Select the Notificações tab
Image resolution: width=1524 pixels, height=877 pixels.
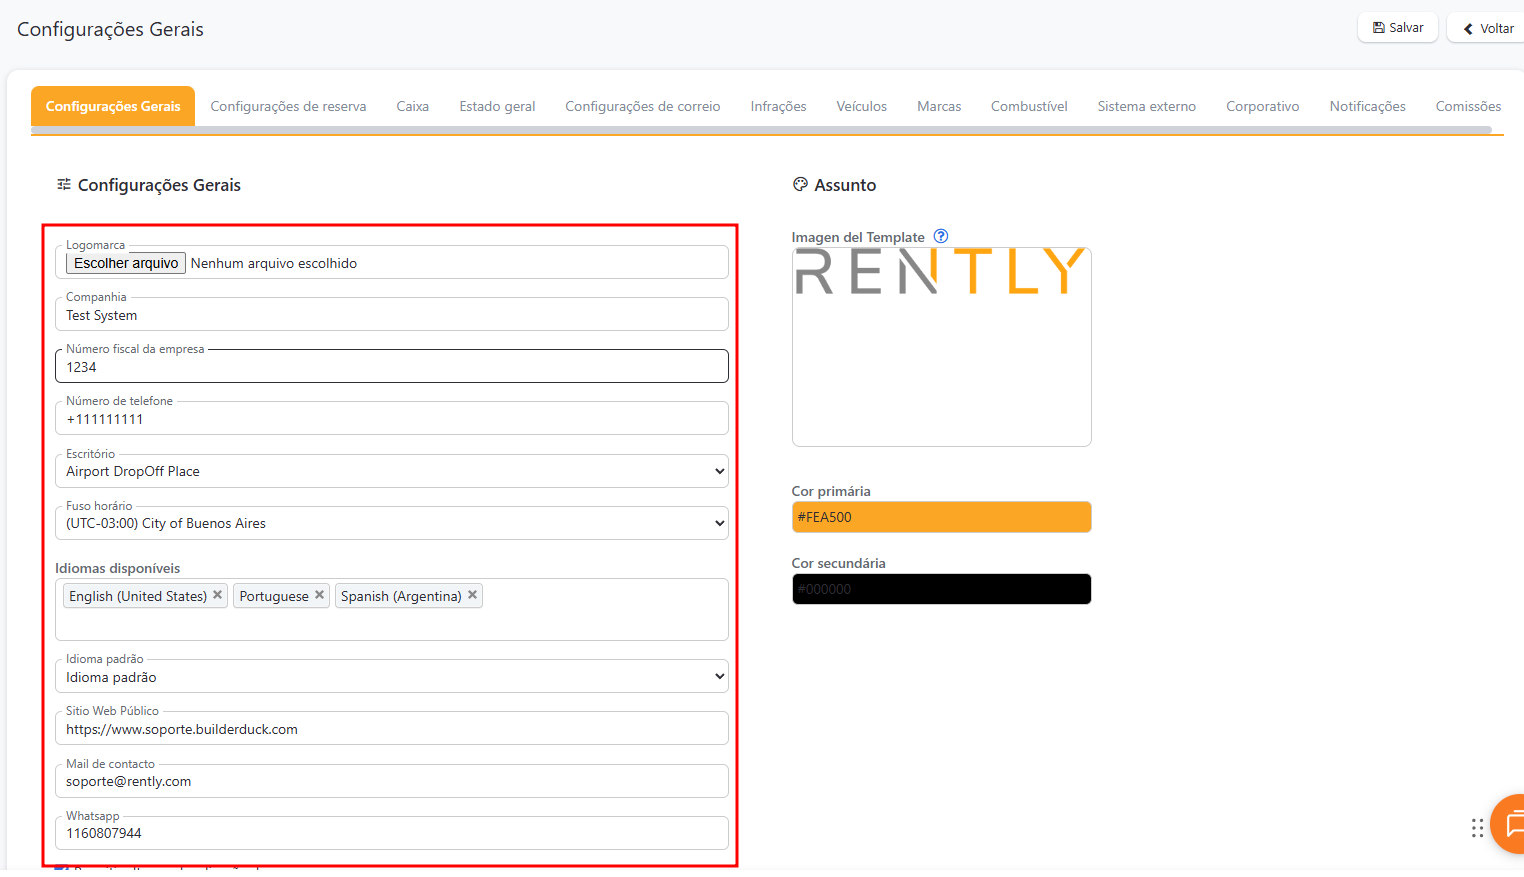[1367, 106]
